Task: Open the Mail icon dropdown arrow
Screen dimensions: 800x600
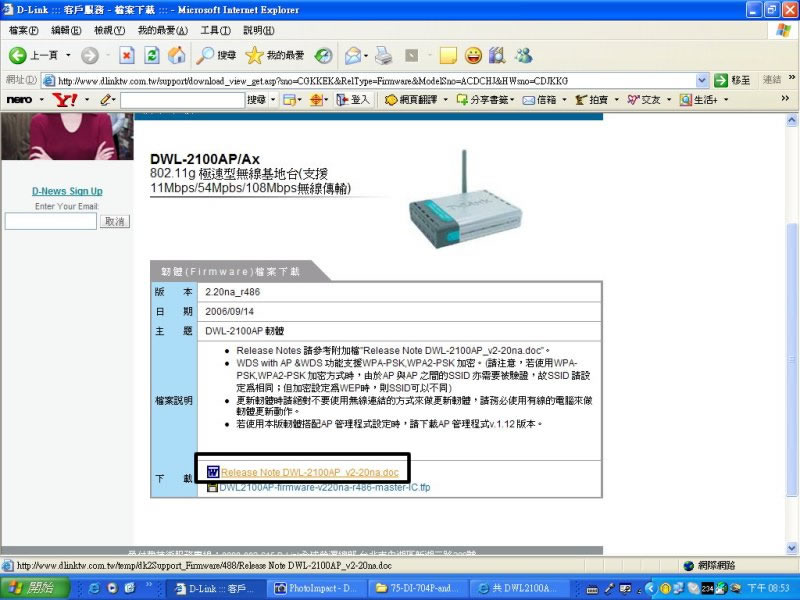Action: tap(366, 55)
